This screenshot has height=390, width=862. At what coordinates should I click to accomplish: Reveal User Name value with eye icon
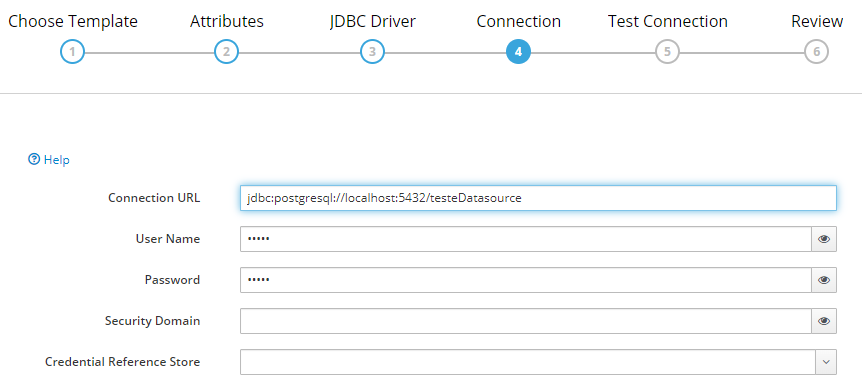[x=824, y=239]
